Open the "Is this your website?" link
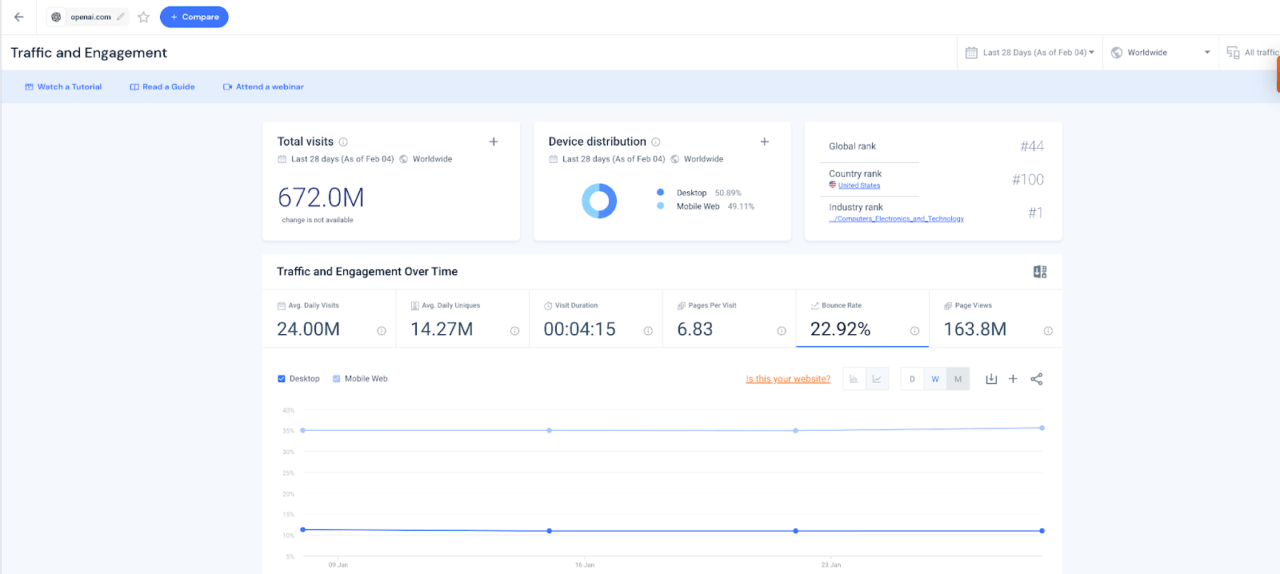1280x574 pixels. [x=788, y=379]
